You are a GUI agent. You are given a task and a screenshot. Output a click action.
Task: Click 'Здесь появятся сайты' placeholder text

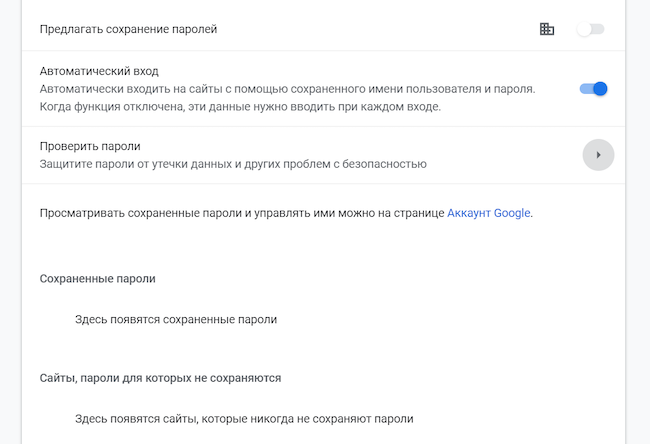pyautogui.click(x=243, y=419)
